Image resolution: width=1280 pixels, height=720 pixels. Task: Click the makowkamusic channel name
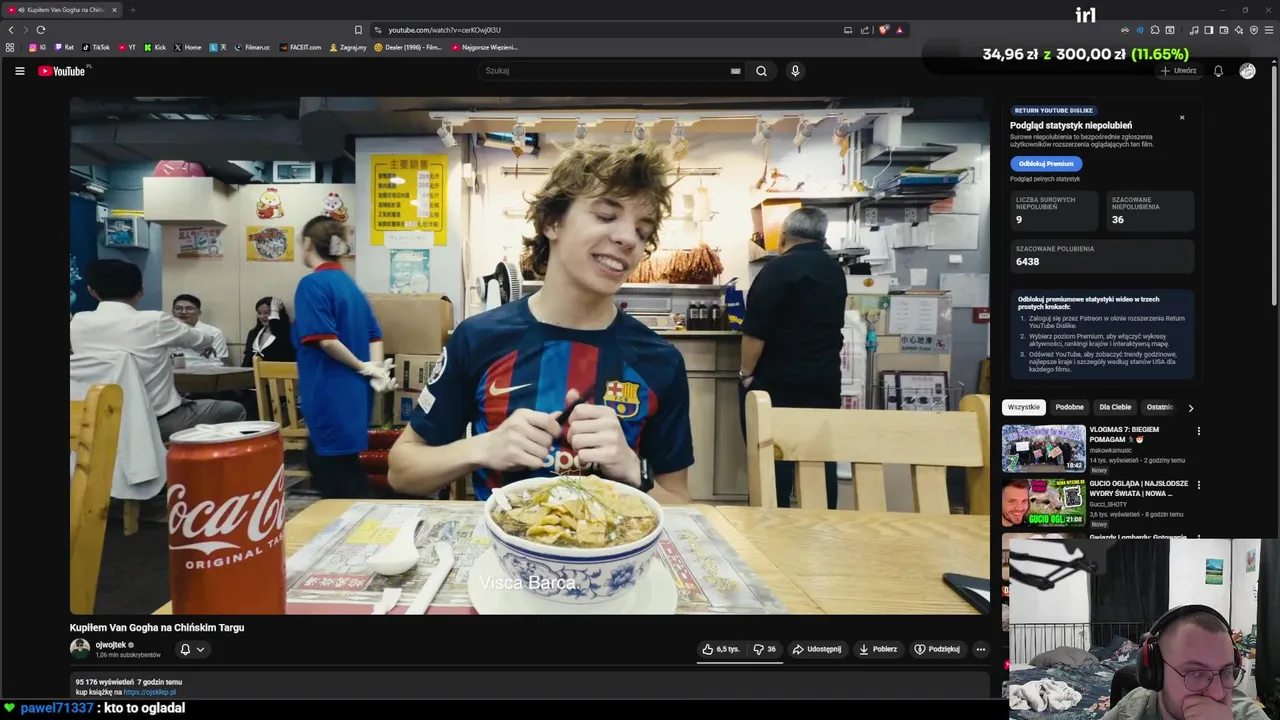1112,450
